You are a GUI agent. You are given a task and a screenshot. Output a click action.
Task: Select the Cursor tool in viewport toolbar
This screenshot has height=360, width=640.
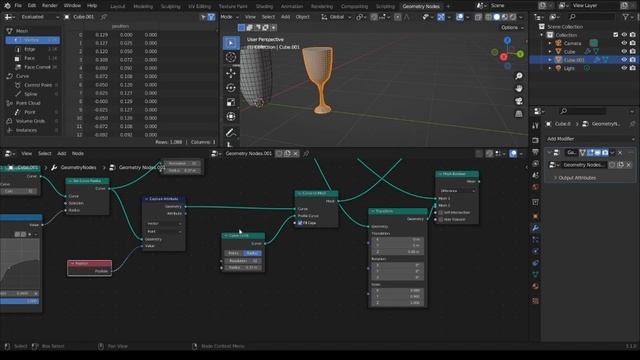pos(231,58)
